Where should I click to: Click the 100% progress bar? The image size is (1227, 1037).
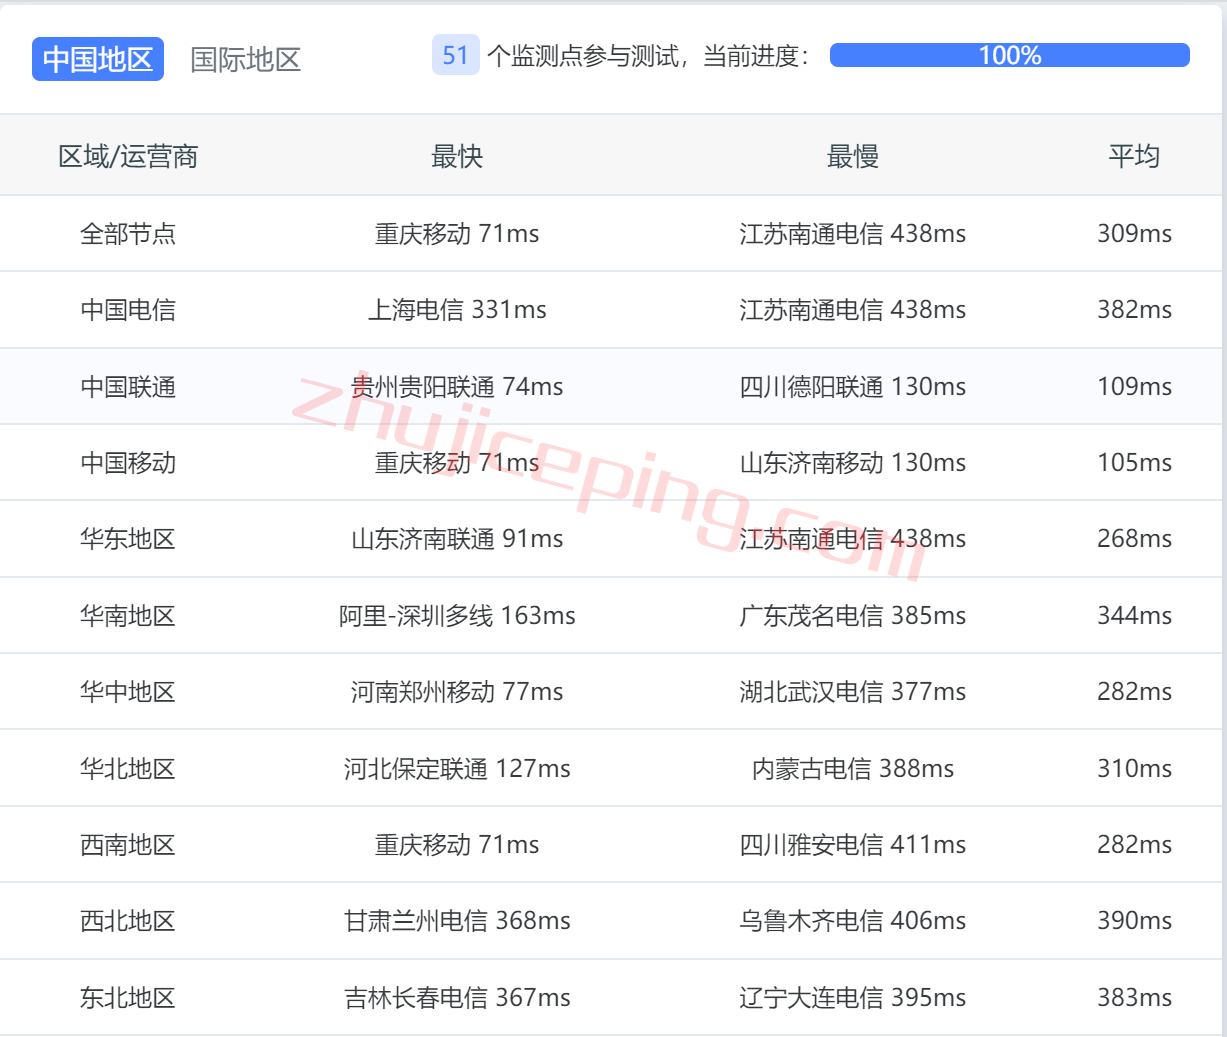point(1009,55)
